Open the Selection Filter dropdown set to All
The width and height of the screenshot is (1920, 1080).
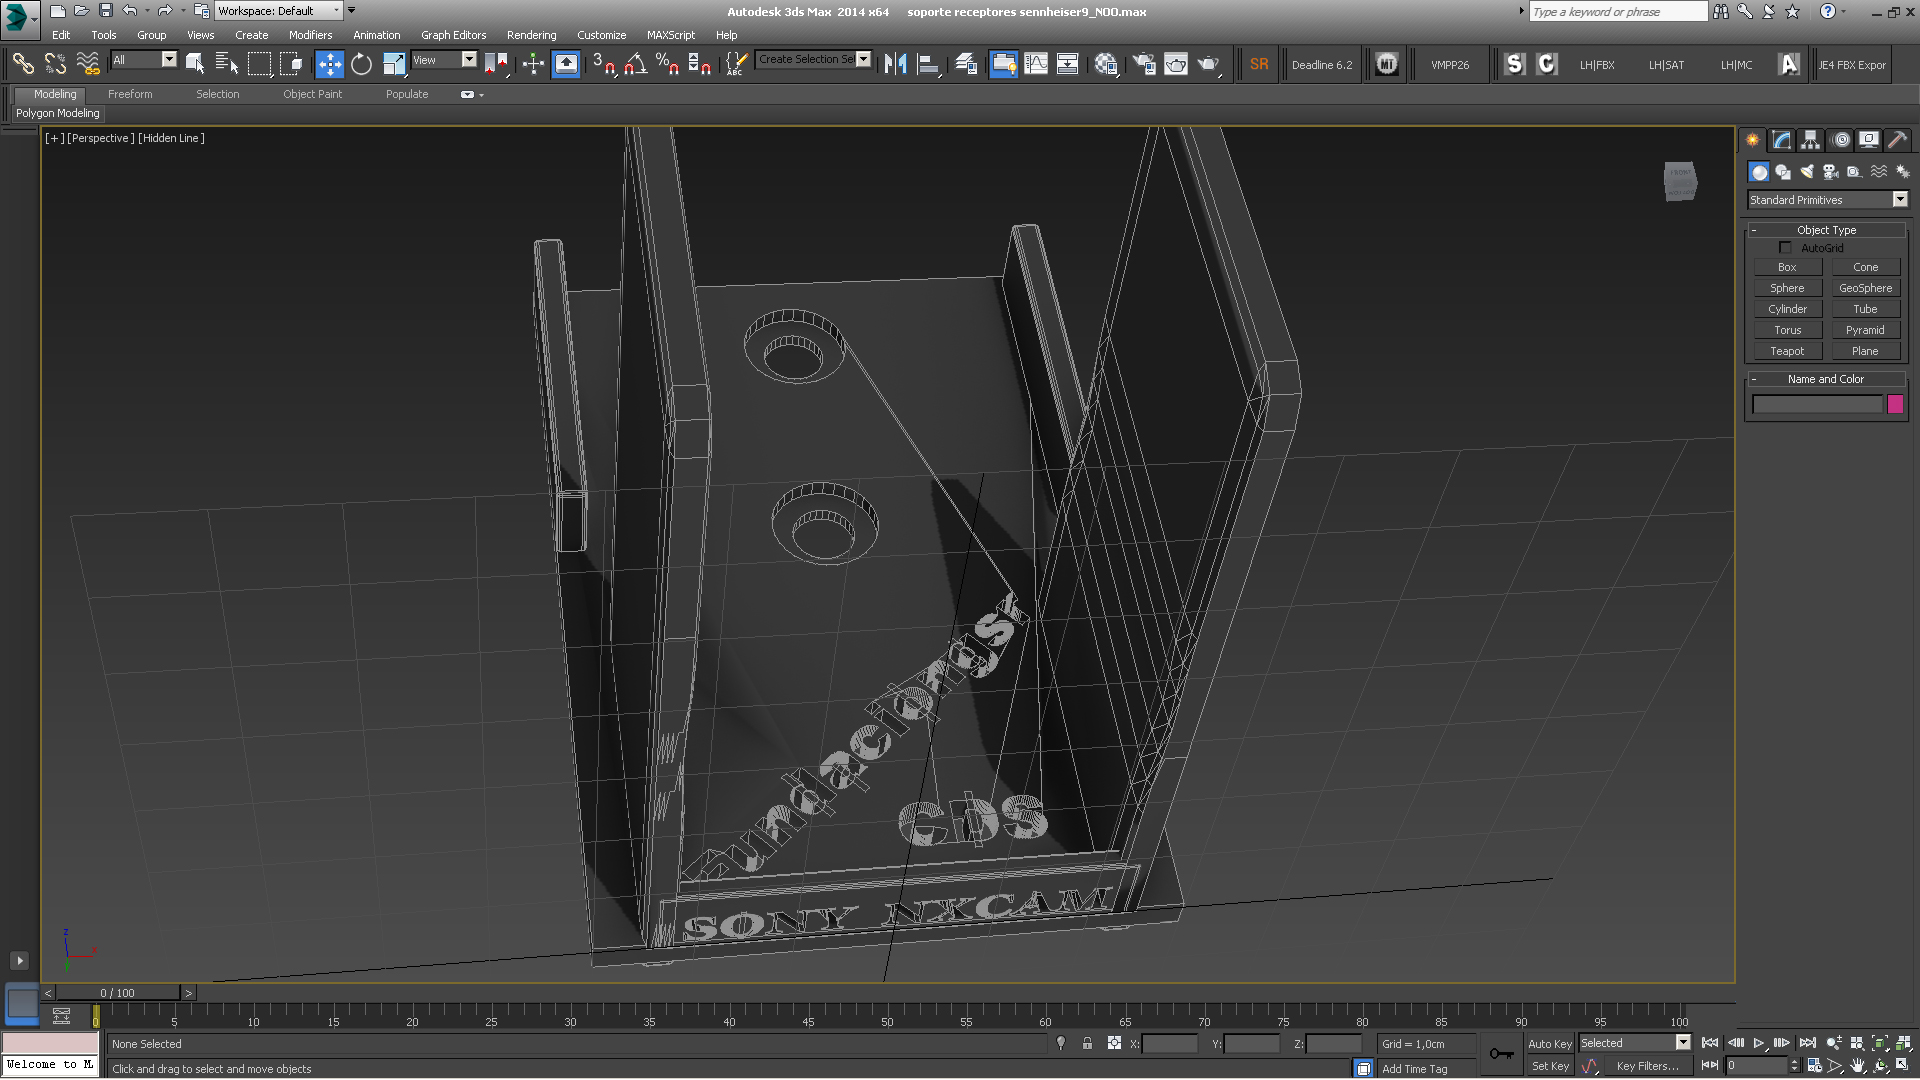[x=144, y=60]
